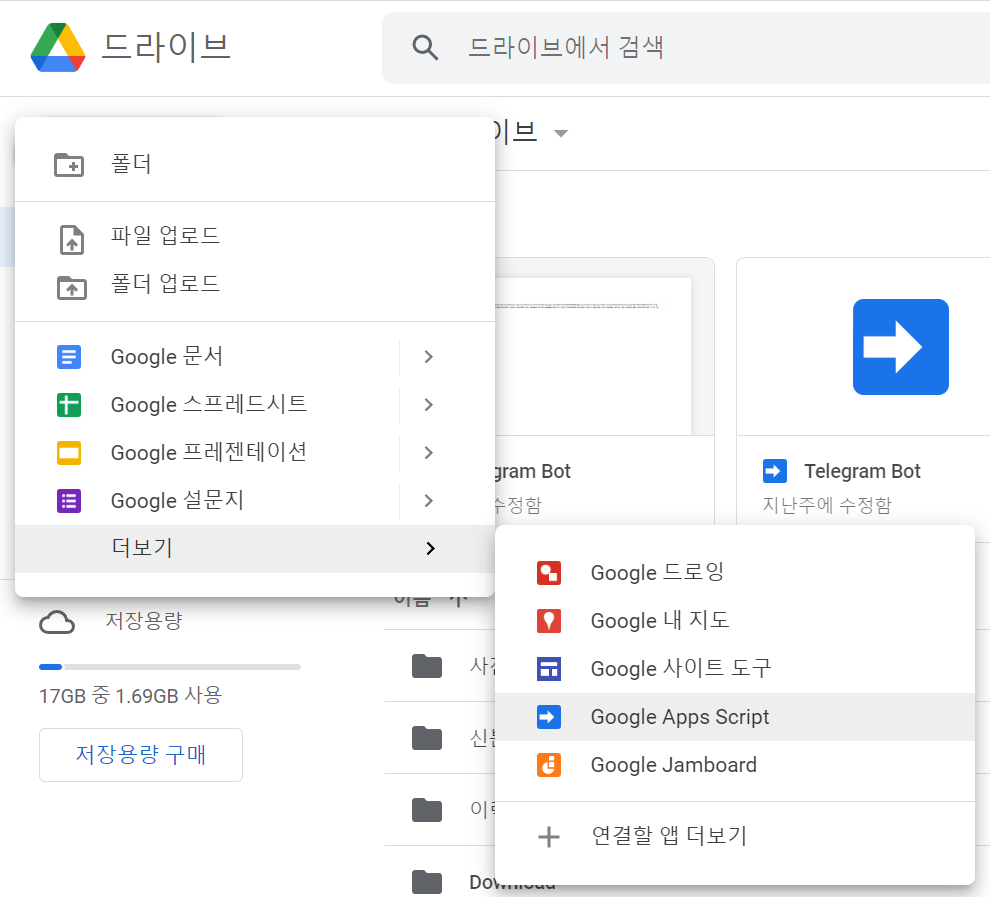Click the 저장용량 구매 button
This screenshot has width=990, height=897.
click(141, 755)
